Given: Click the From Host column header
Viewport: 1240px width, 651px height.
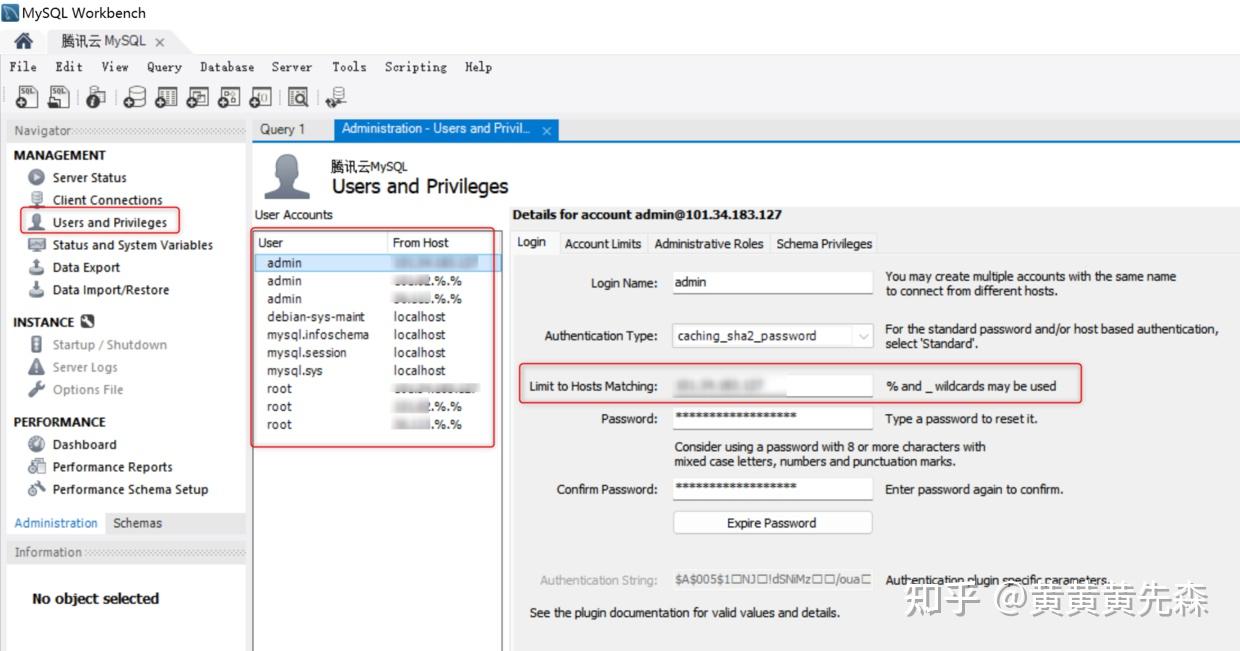Looking at the screenshot, I should click(x=441, y=242).
